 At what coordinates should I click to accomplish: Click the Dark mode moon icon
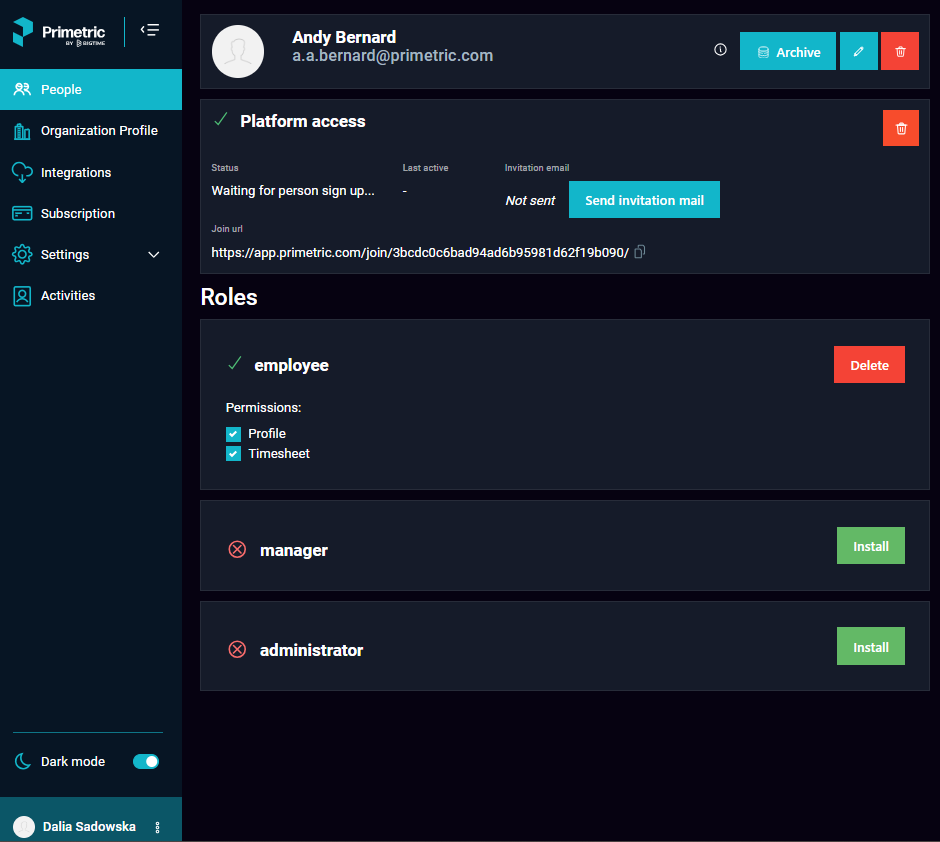tap(22, 761)
